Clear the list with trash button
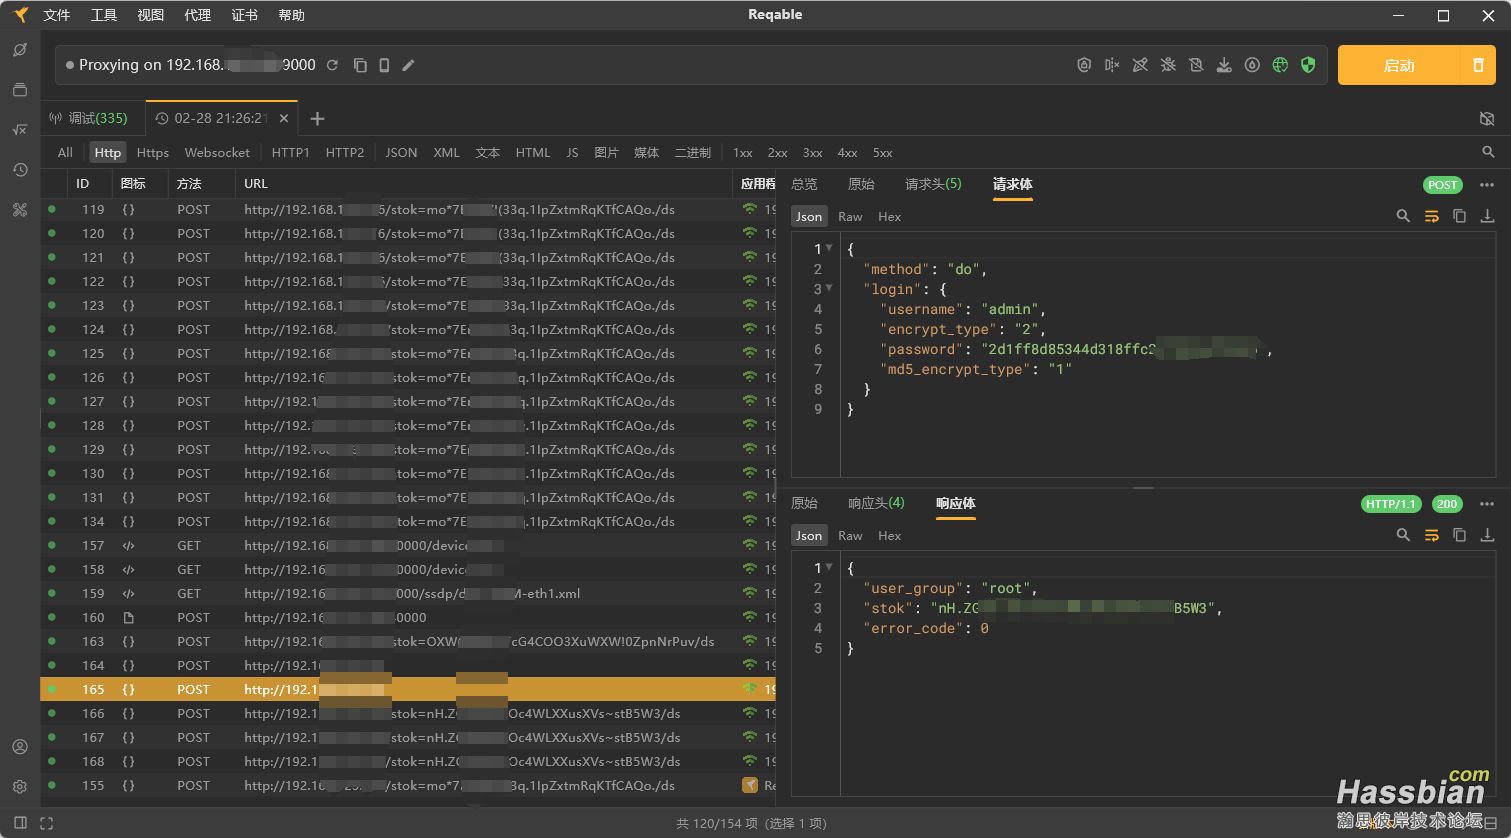This screenshot has width=1511, height=838. point(1478,65)
